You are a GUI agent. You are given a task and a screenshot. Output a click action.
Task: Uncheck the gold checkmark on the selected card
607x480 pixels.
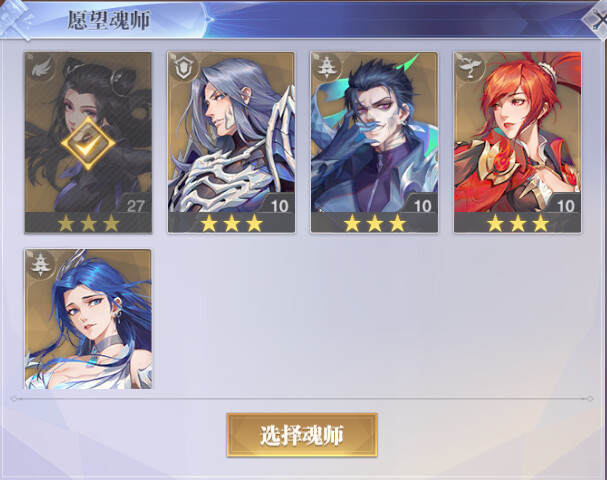tap(88, 144)
